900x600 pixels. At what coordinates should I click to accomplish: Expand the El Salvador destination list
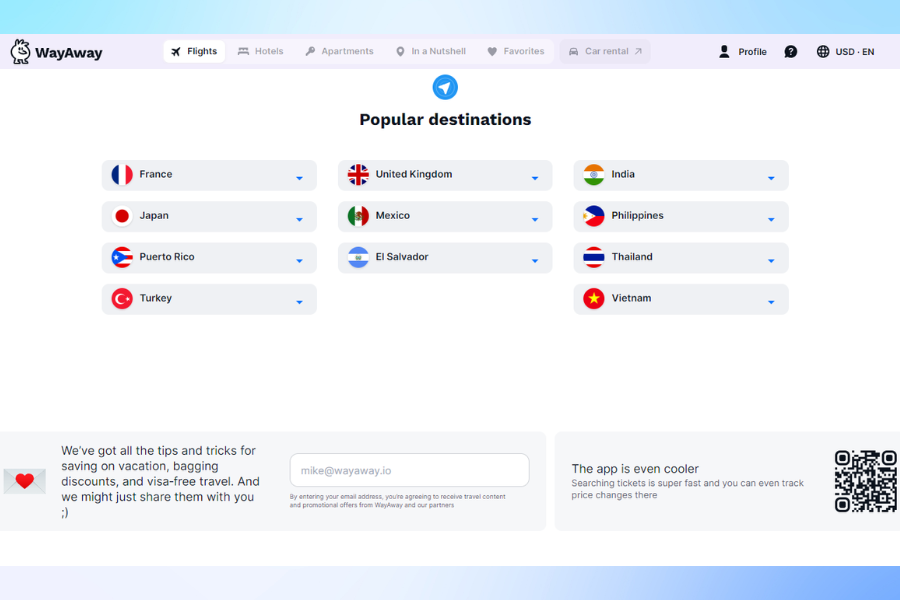pos(535,261)
